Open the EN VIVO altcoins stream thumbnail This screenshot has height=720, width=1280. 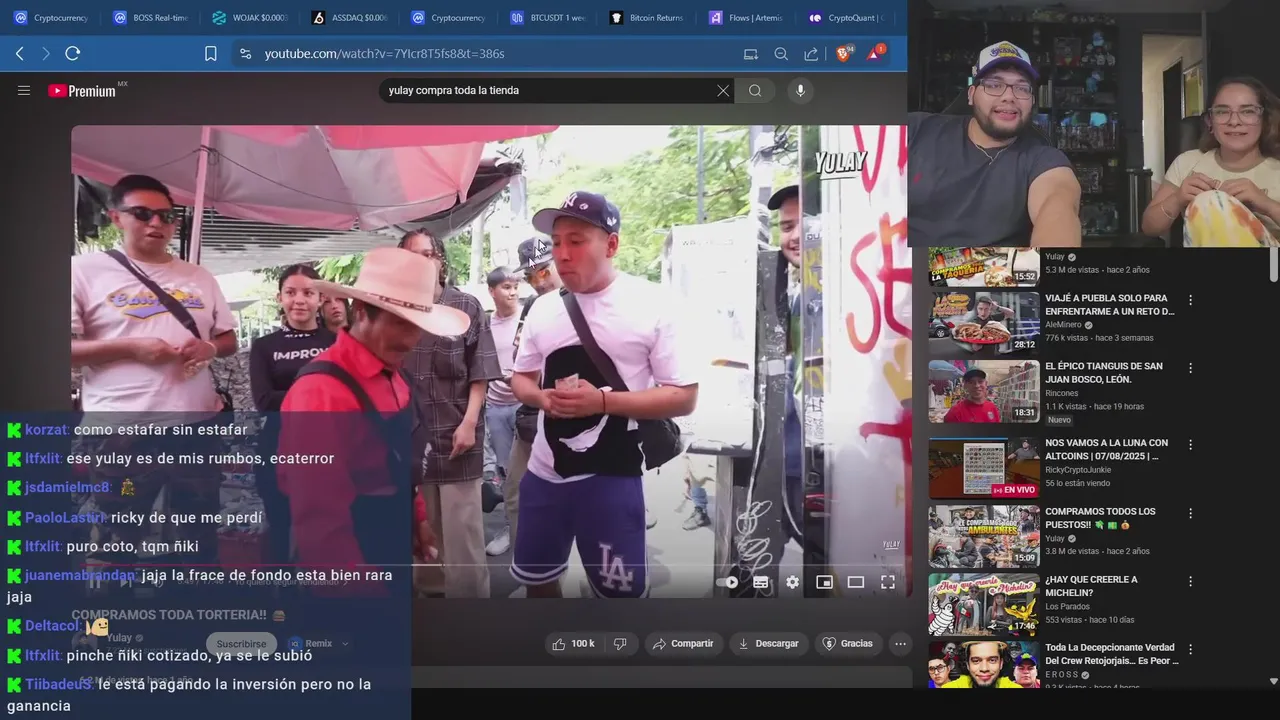(984, 467)
